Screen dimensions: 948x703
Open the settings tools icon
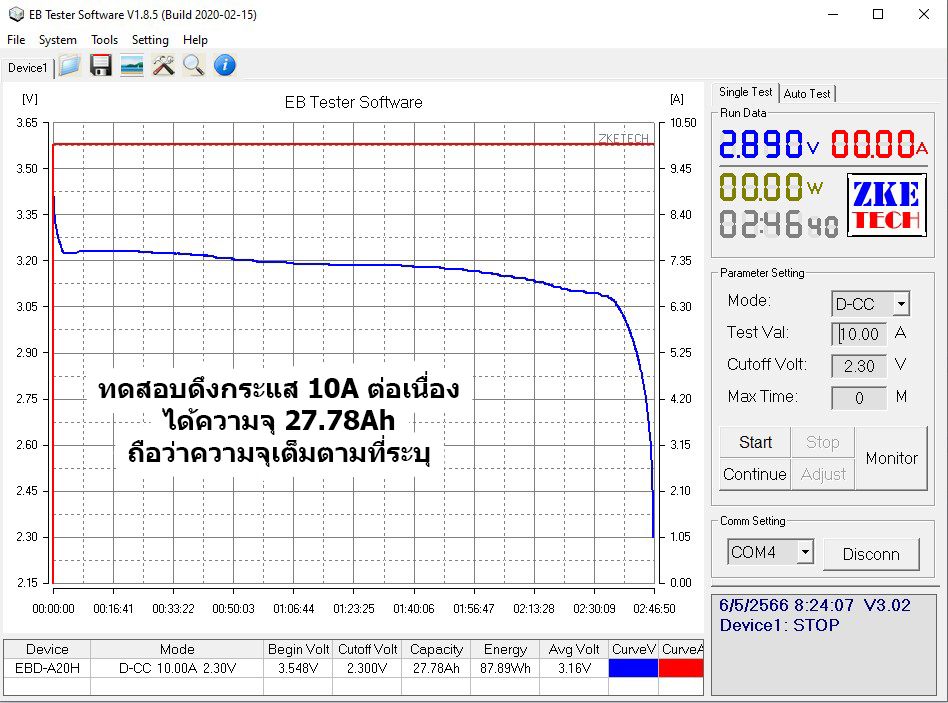click(162, 65)
